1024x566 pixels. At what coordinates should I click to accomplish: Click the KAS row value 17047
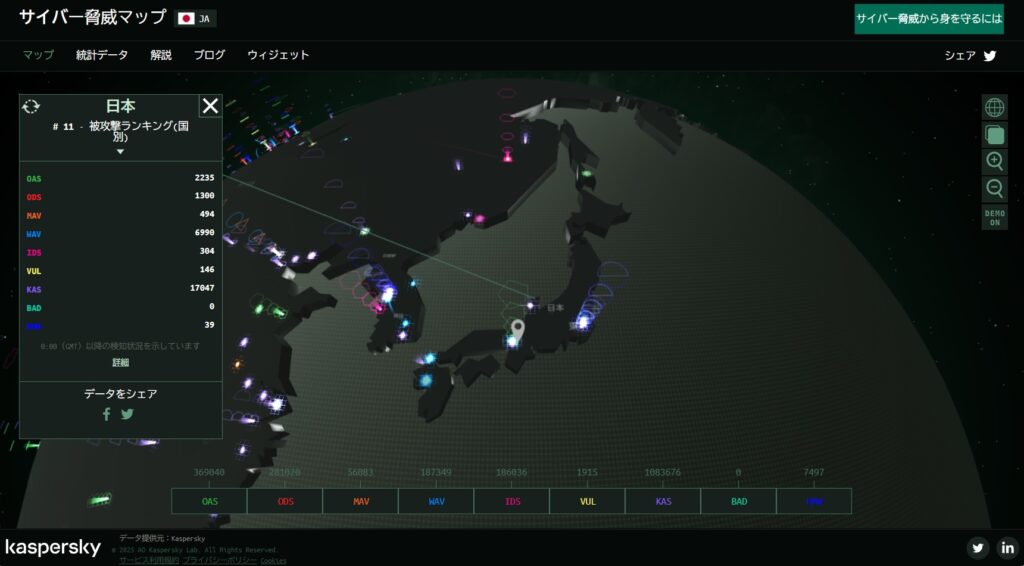[x=202, y=288]
